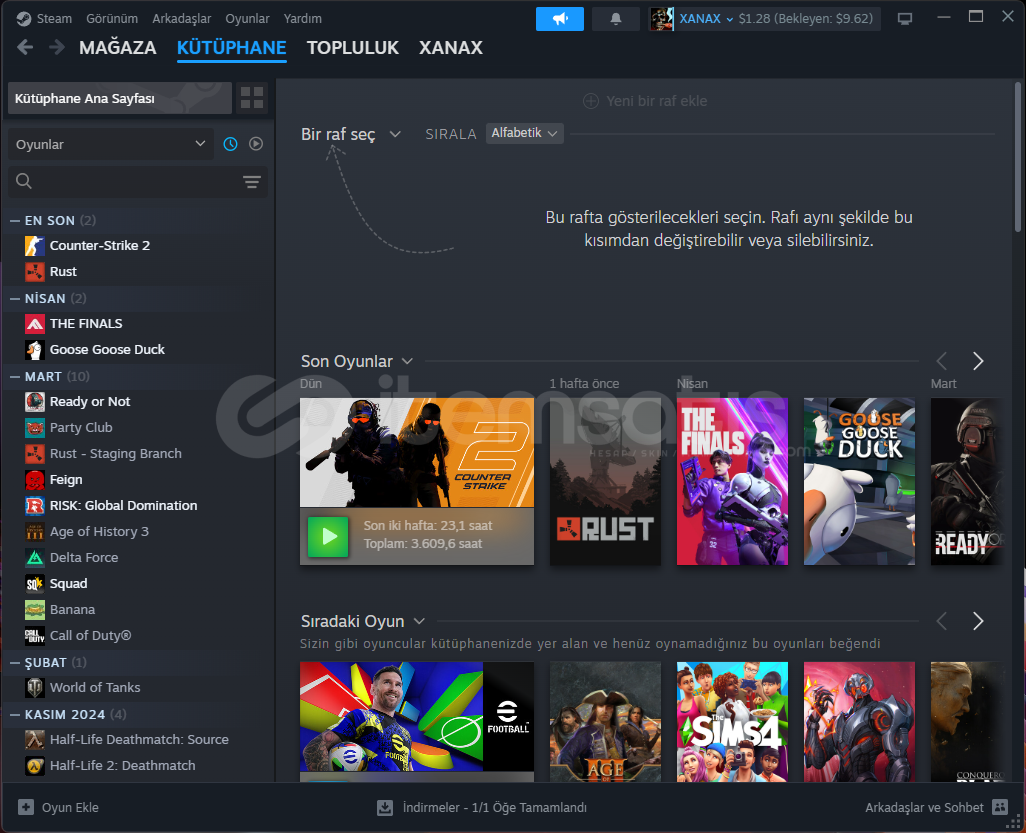Click the Feign game icon

[x=35, y=480]
